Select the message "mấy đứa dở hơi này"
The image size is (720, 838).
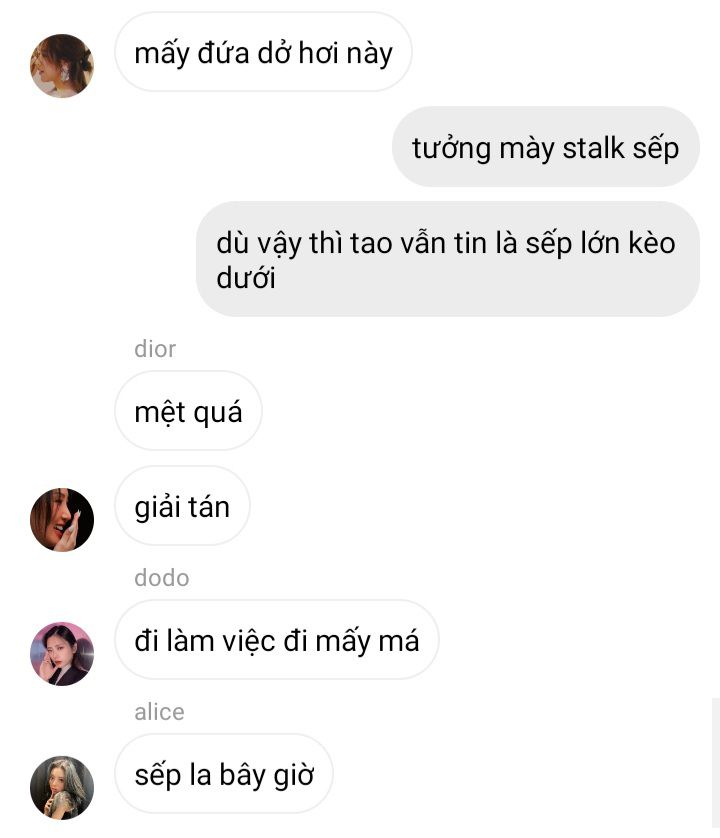click(x=263, y=52)
